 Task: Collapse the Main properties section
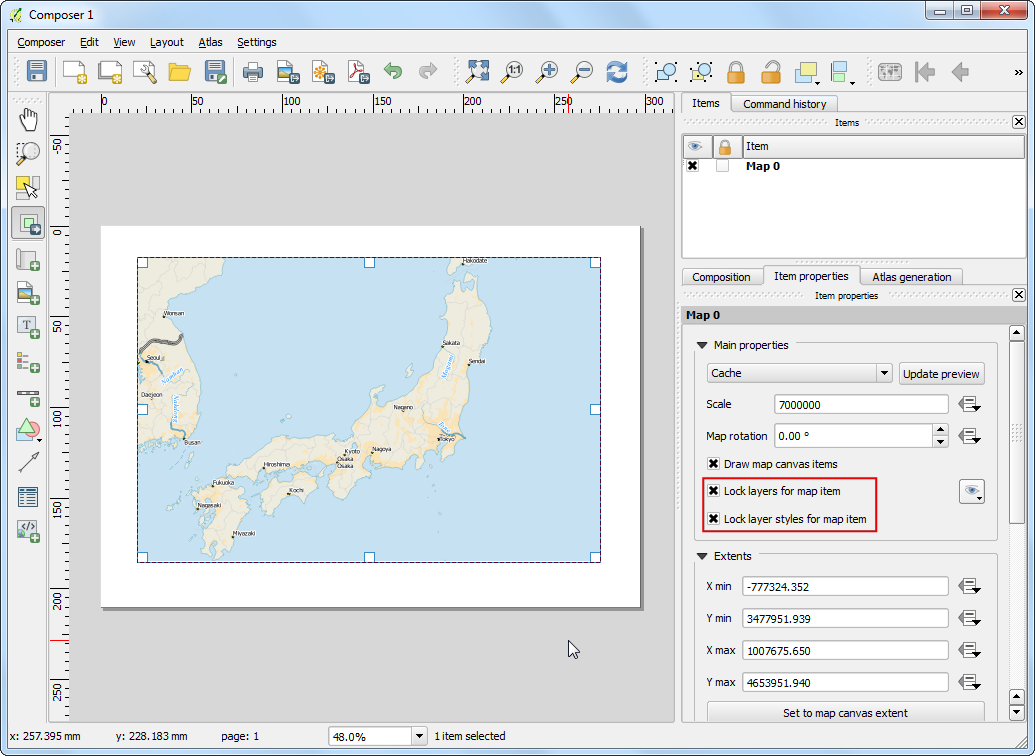tap(701, 345)
